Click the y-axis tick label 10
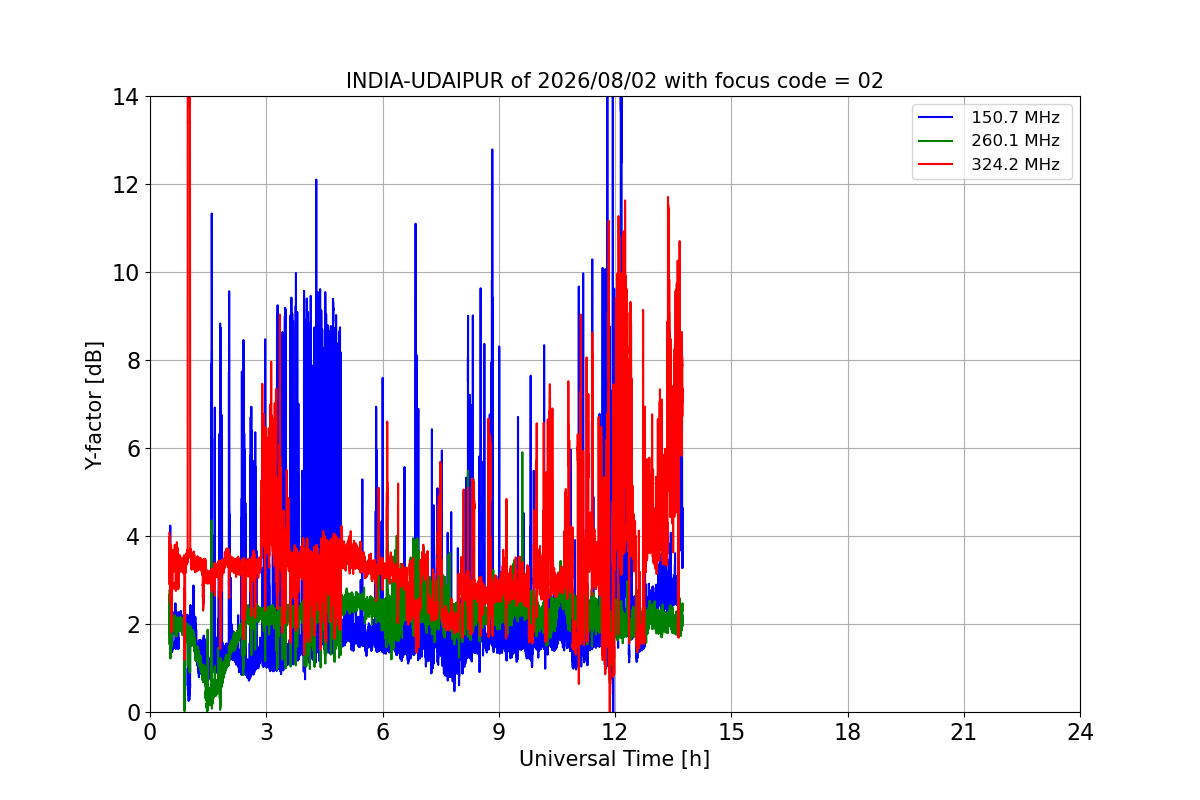Screen dimensions: 1200x800 [125, 273]
